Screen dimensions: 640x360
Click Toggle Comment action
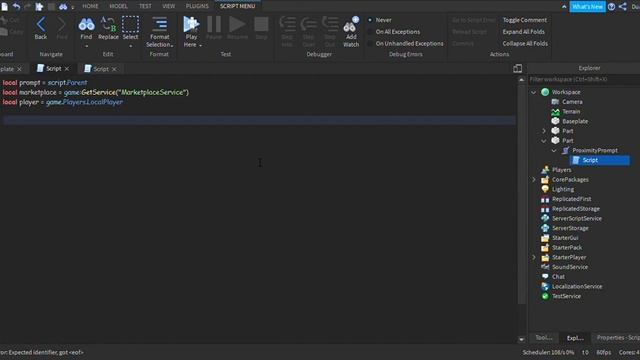click(x=524, y=20)
